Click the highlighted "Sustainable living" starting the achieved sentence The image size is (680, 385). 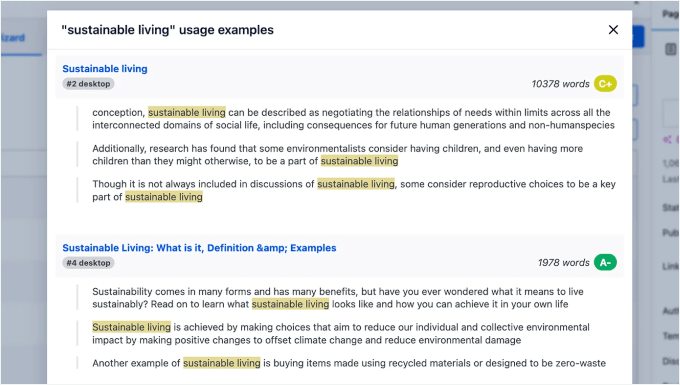pos(131,327)
